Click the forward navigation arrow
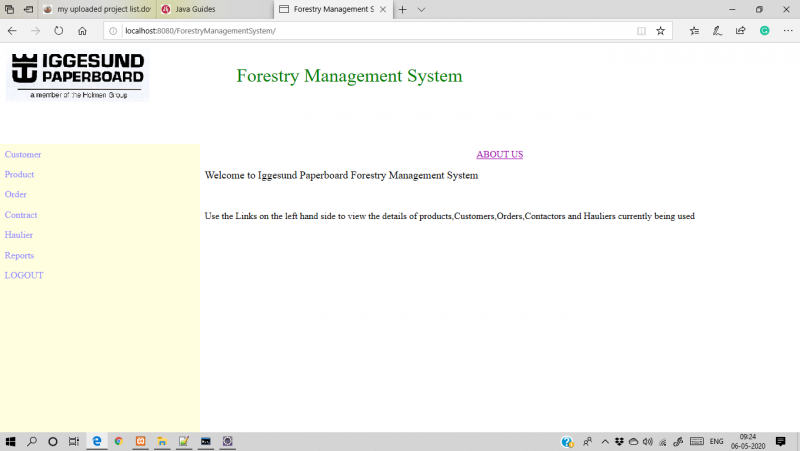The height and width of the screenshot is (451, 800). point(35,31)
